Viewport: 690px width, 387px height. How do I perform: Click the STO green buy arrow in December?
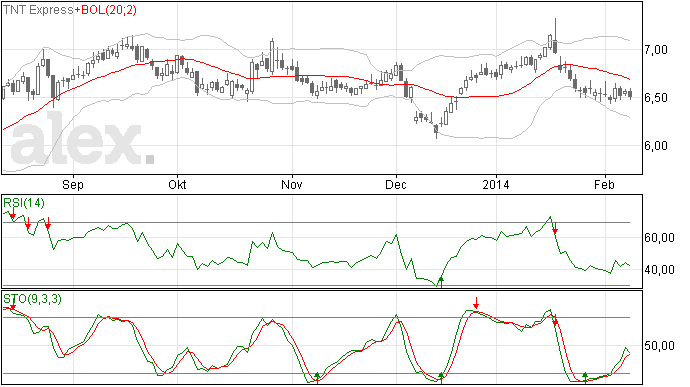pos(441,377)
